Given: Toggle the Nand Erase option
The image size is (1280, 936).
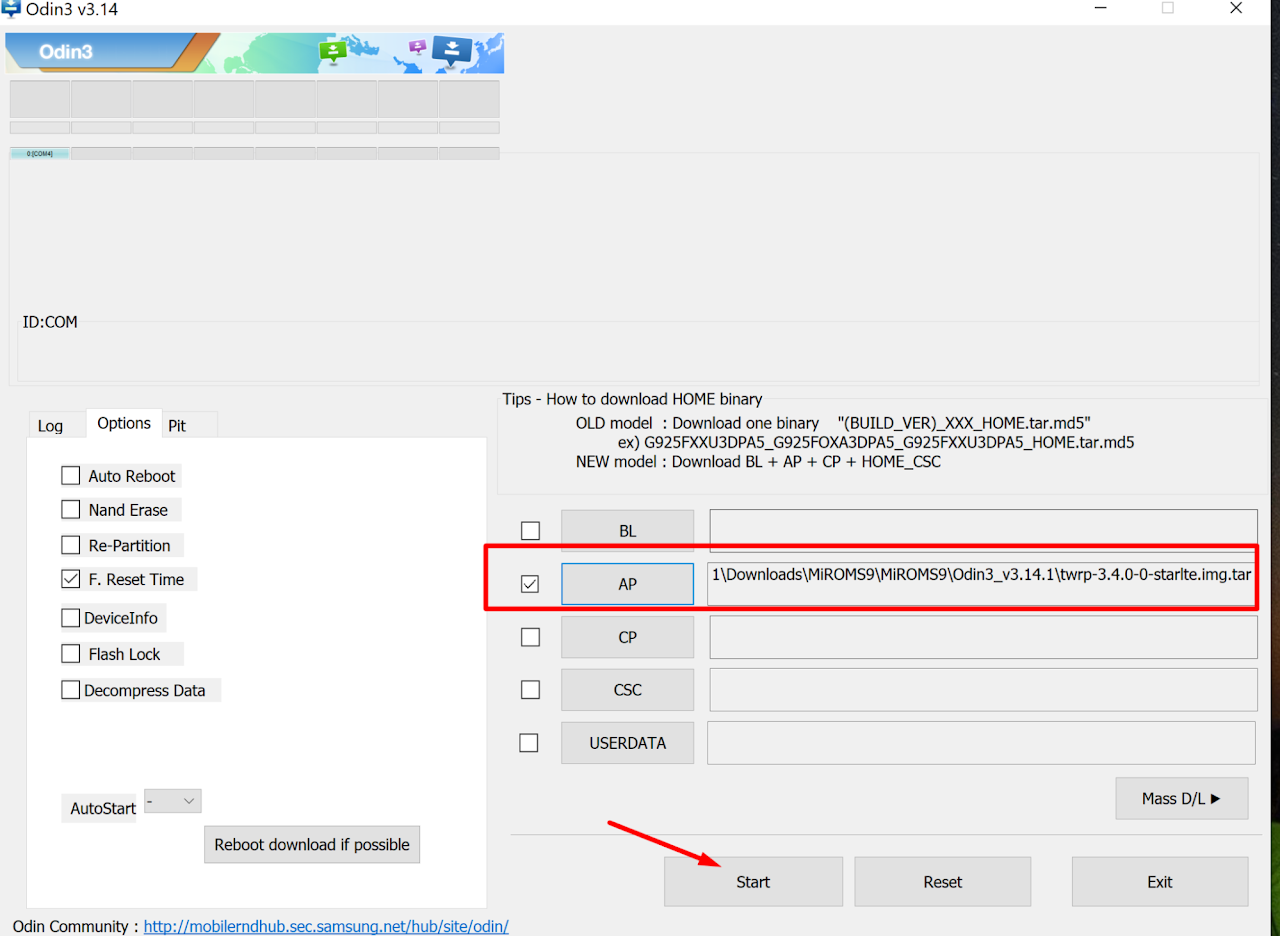Looking at the screenshot, I should (71, 510).
